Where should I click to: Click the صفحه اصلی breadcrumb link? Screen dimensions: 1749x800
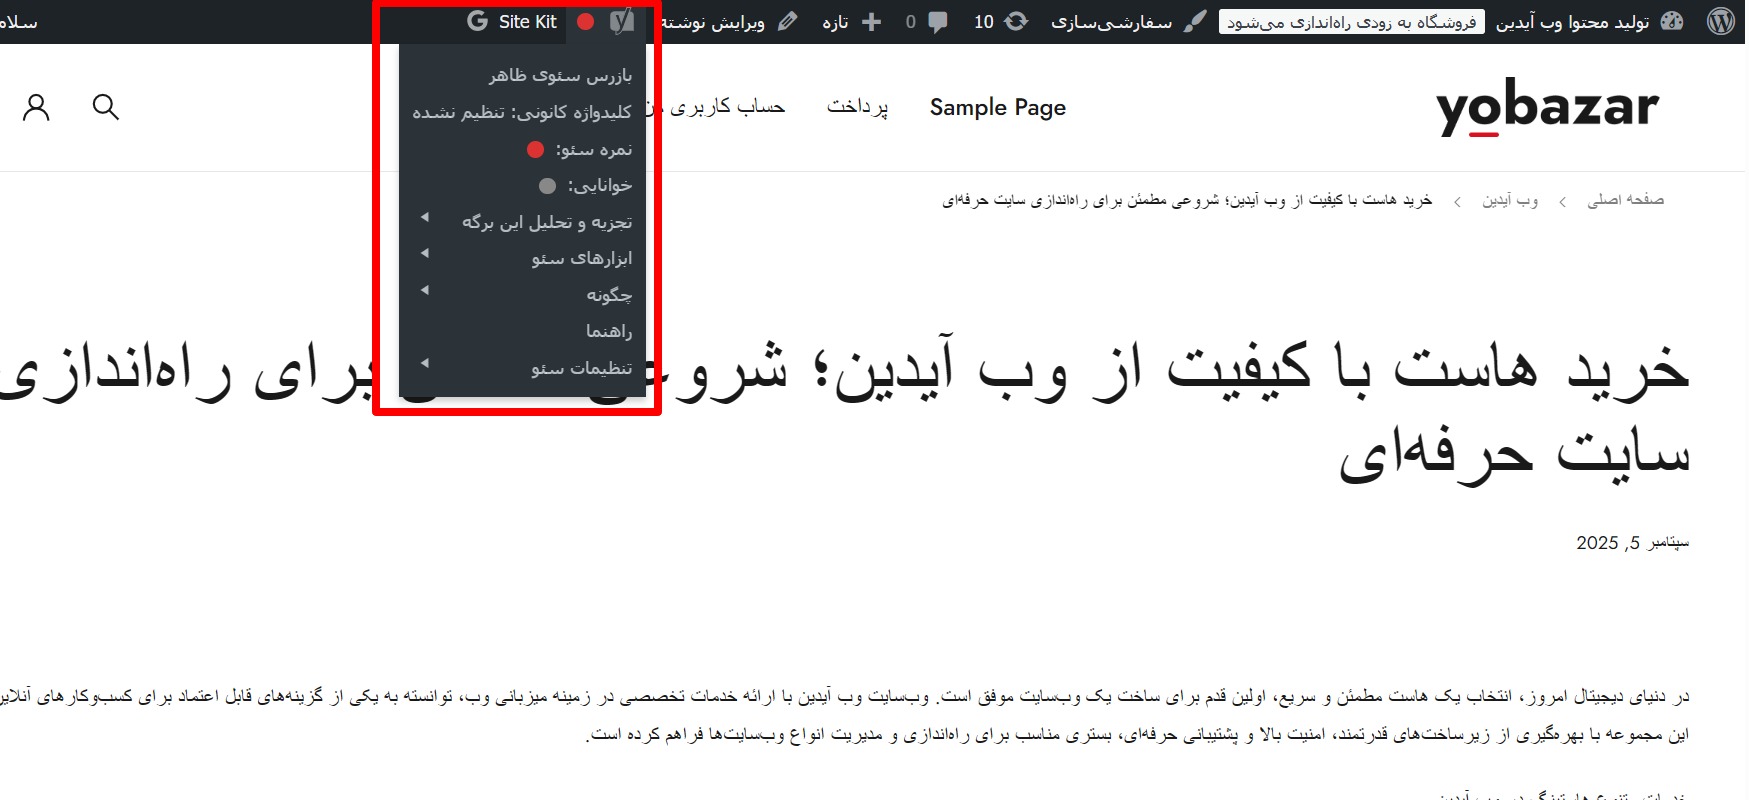(1625, 200)
